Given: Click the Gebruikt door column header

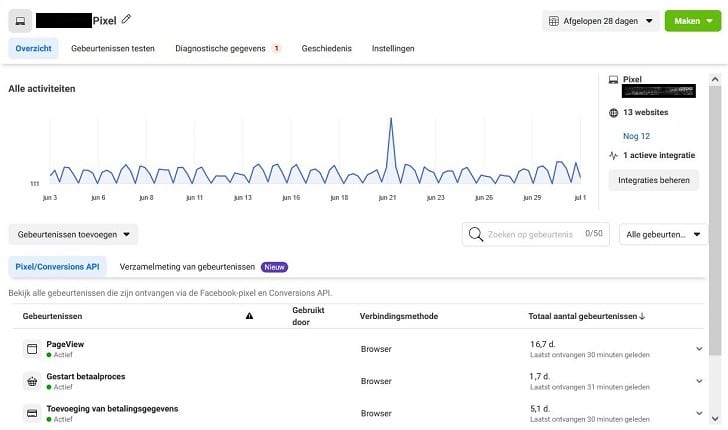Looking at the screenshot, I should point(308,316).
